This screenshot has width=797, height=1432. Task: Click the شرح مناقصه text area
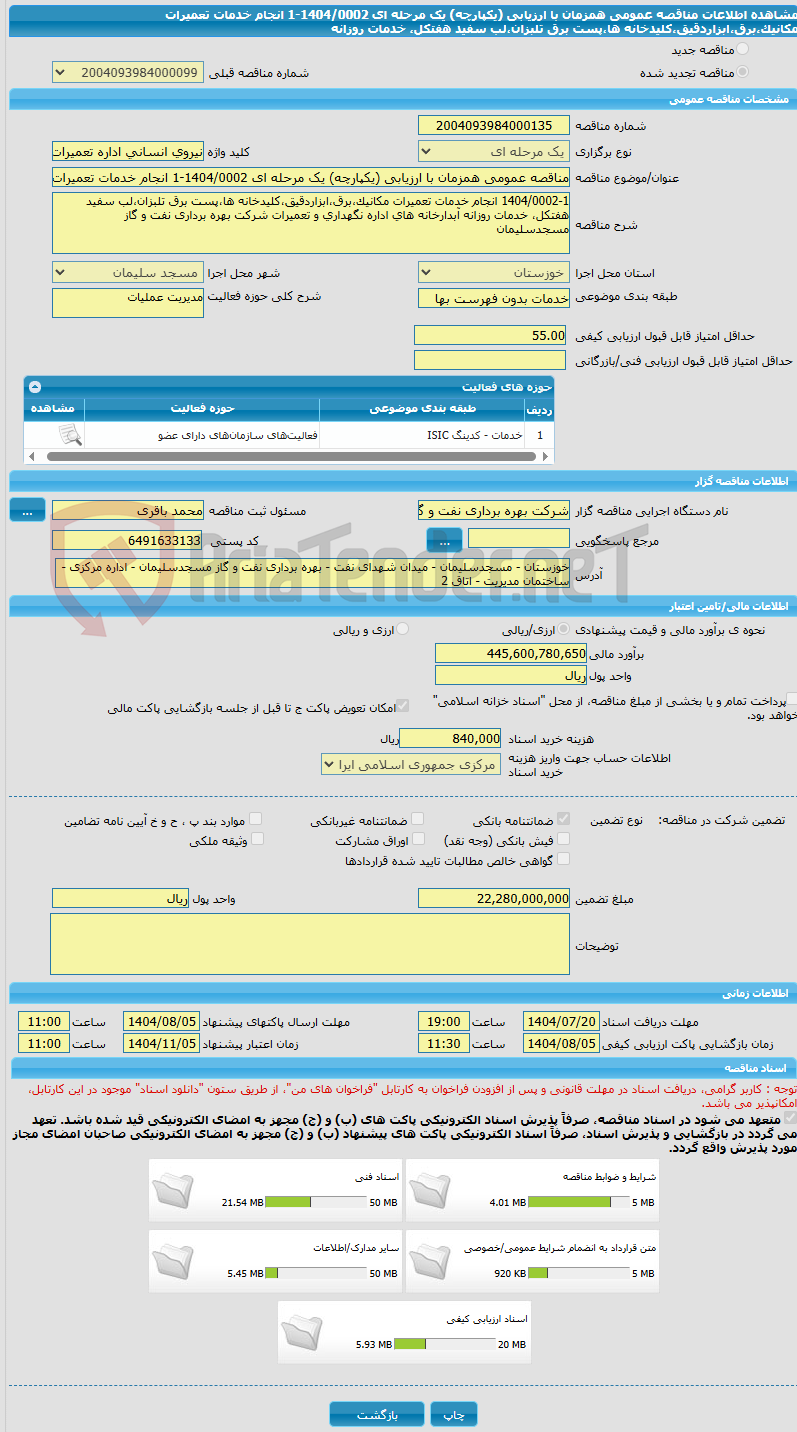[x=311, y=223]
